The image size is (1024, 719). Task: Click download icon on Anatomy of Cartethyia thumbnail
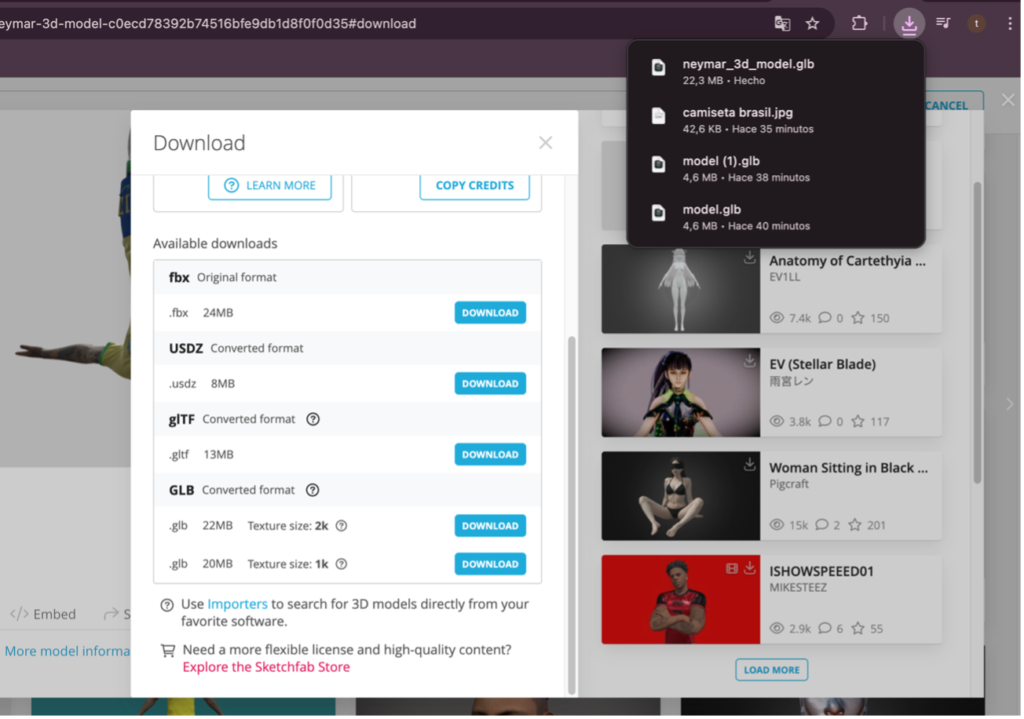tap(751, 258)
